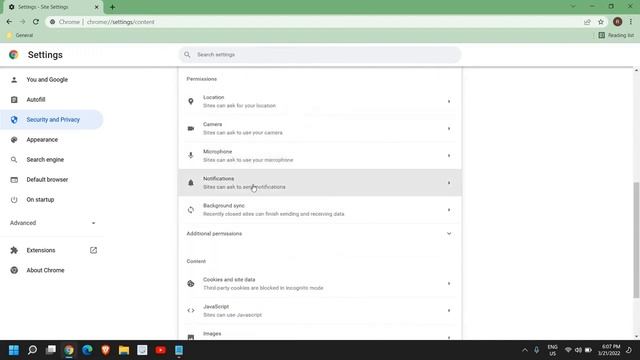
Task: Open the Windows Start menu
Action: click(x=14, y=350)
